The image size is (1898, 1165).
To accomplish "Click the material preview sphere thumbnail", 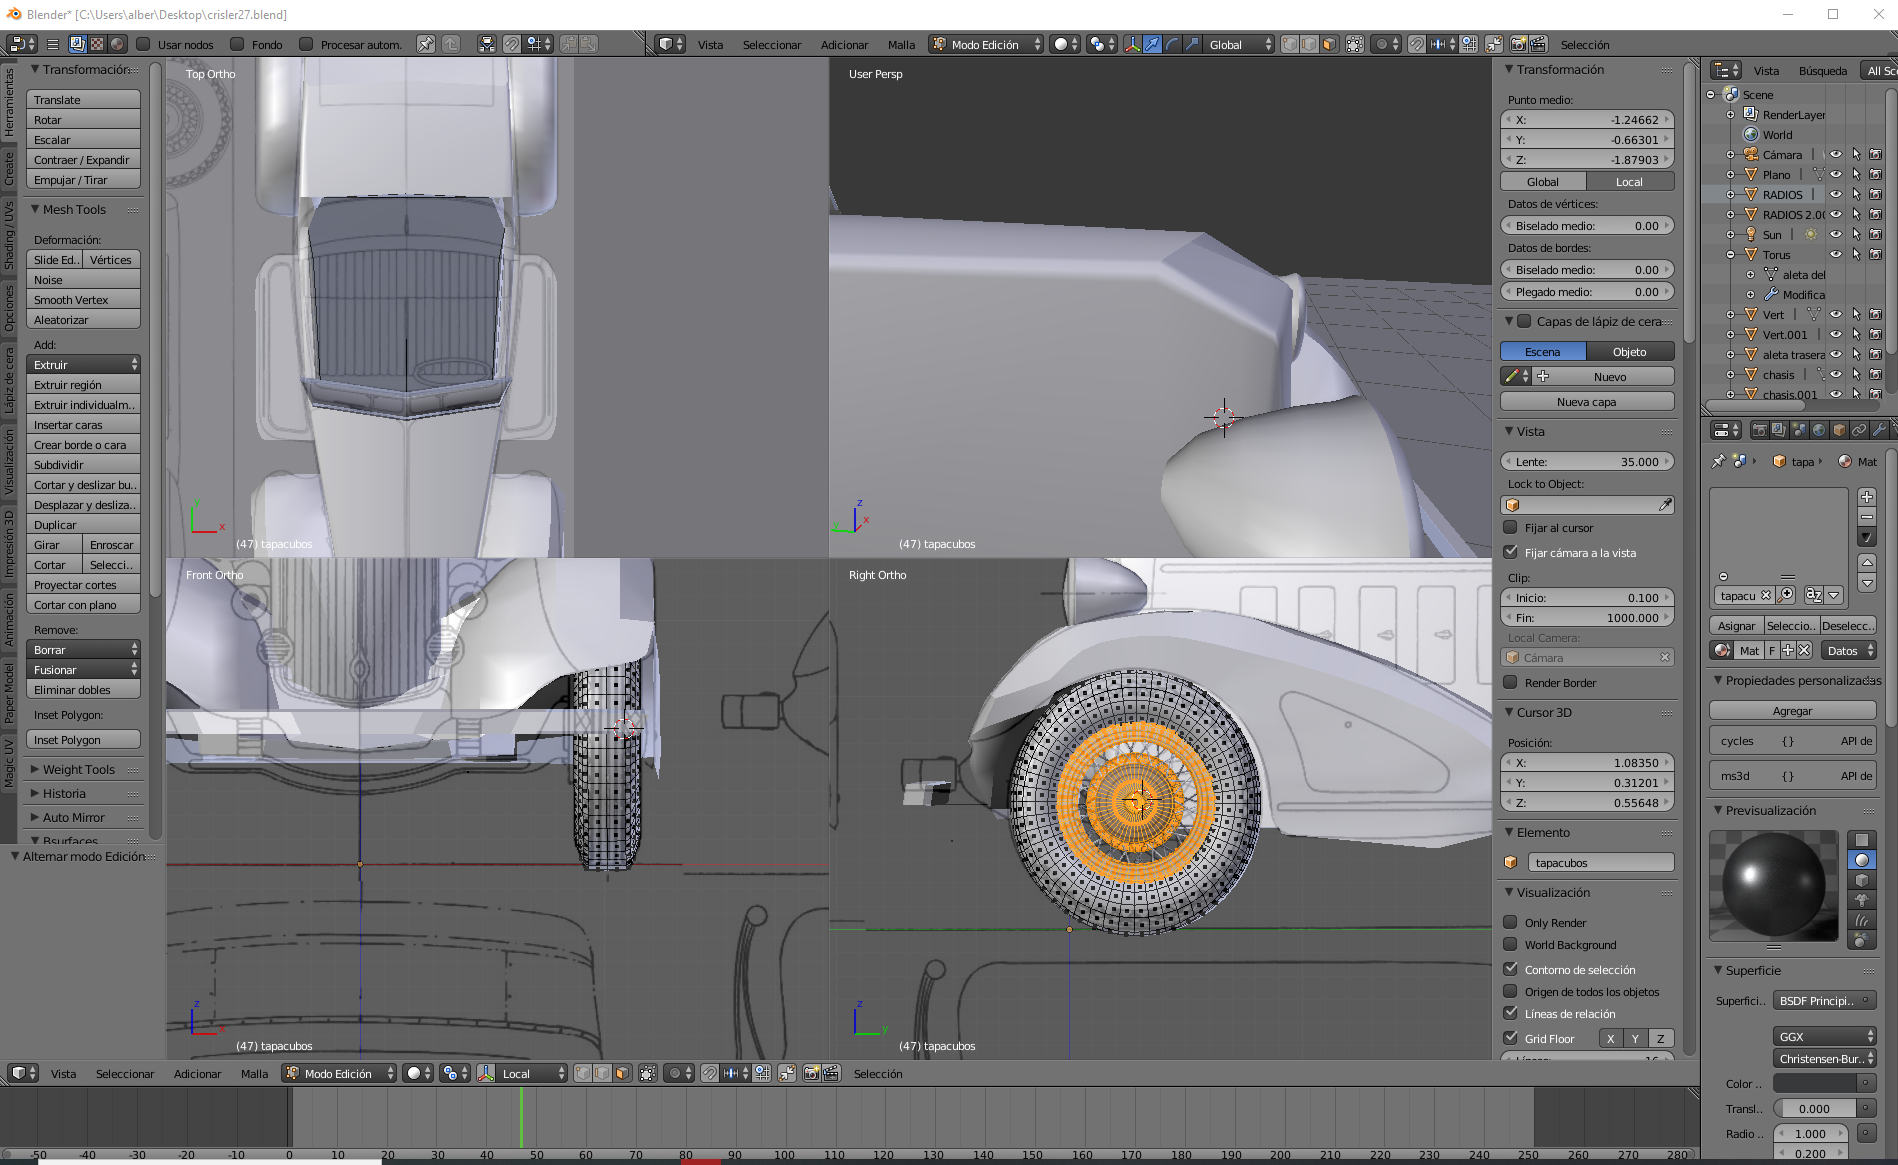I will (x=1774, y=885).
